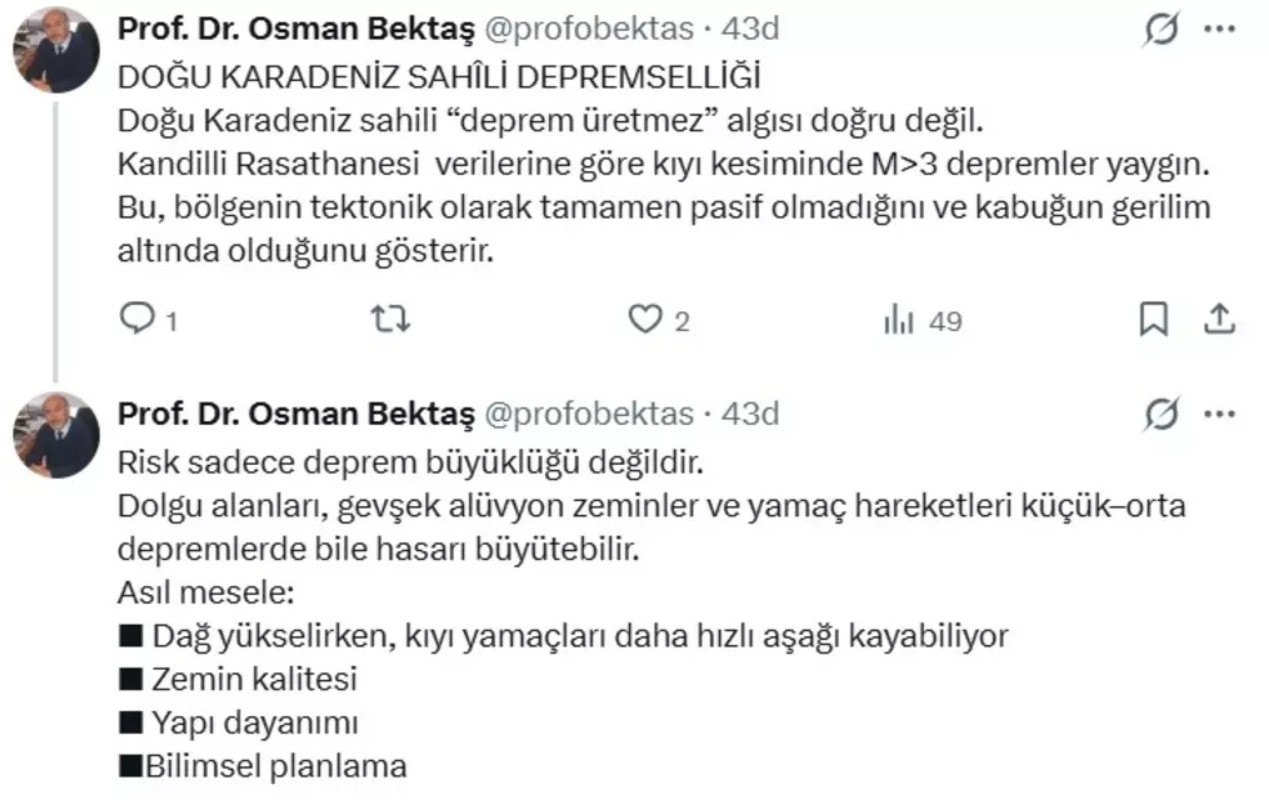Open profile picture of second tweet
This screenshot has height=806, width=1269.
pos(56,435)
